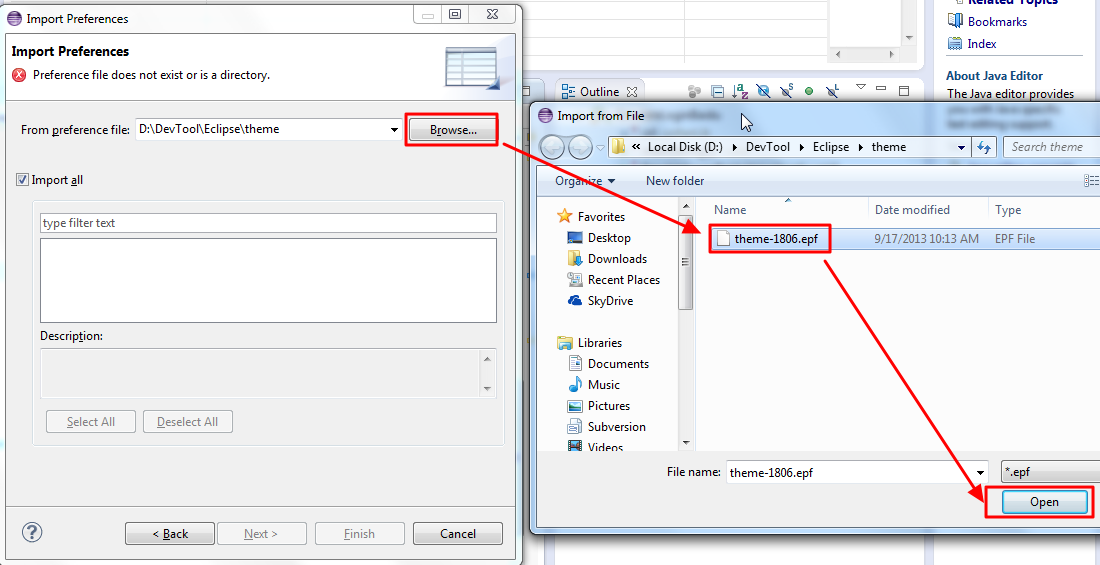Open Desktop in the Favorites list
The image size is (1100, 565).
tap(609, 238)
